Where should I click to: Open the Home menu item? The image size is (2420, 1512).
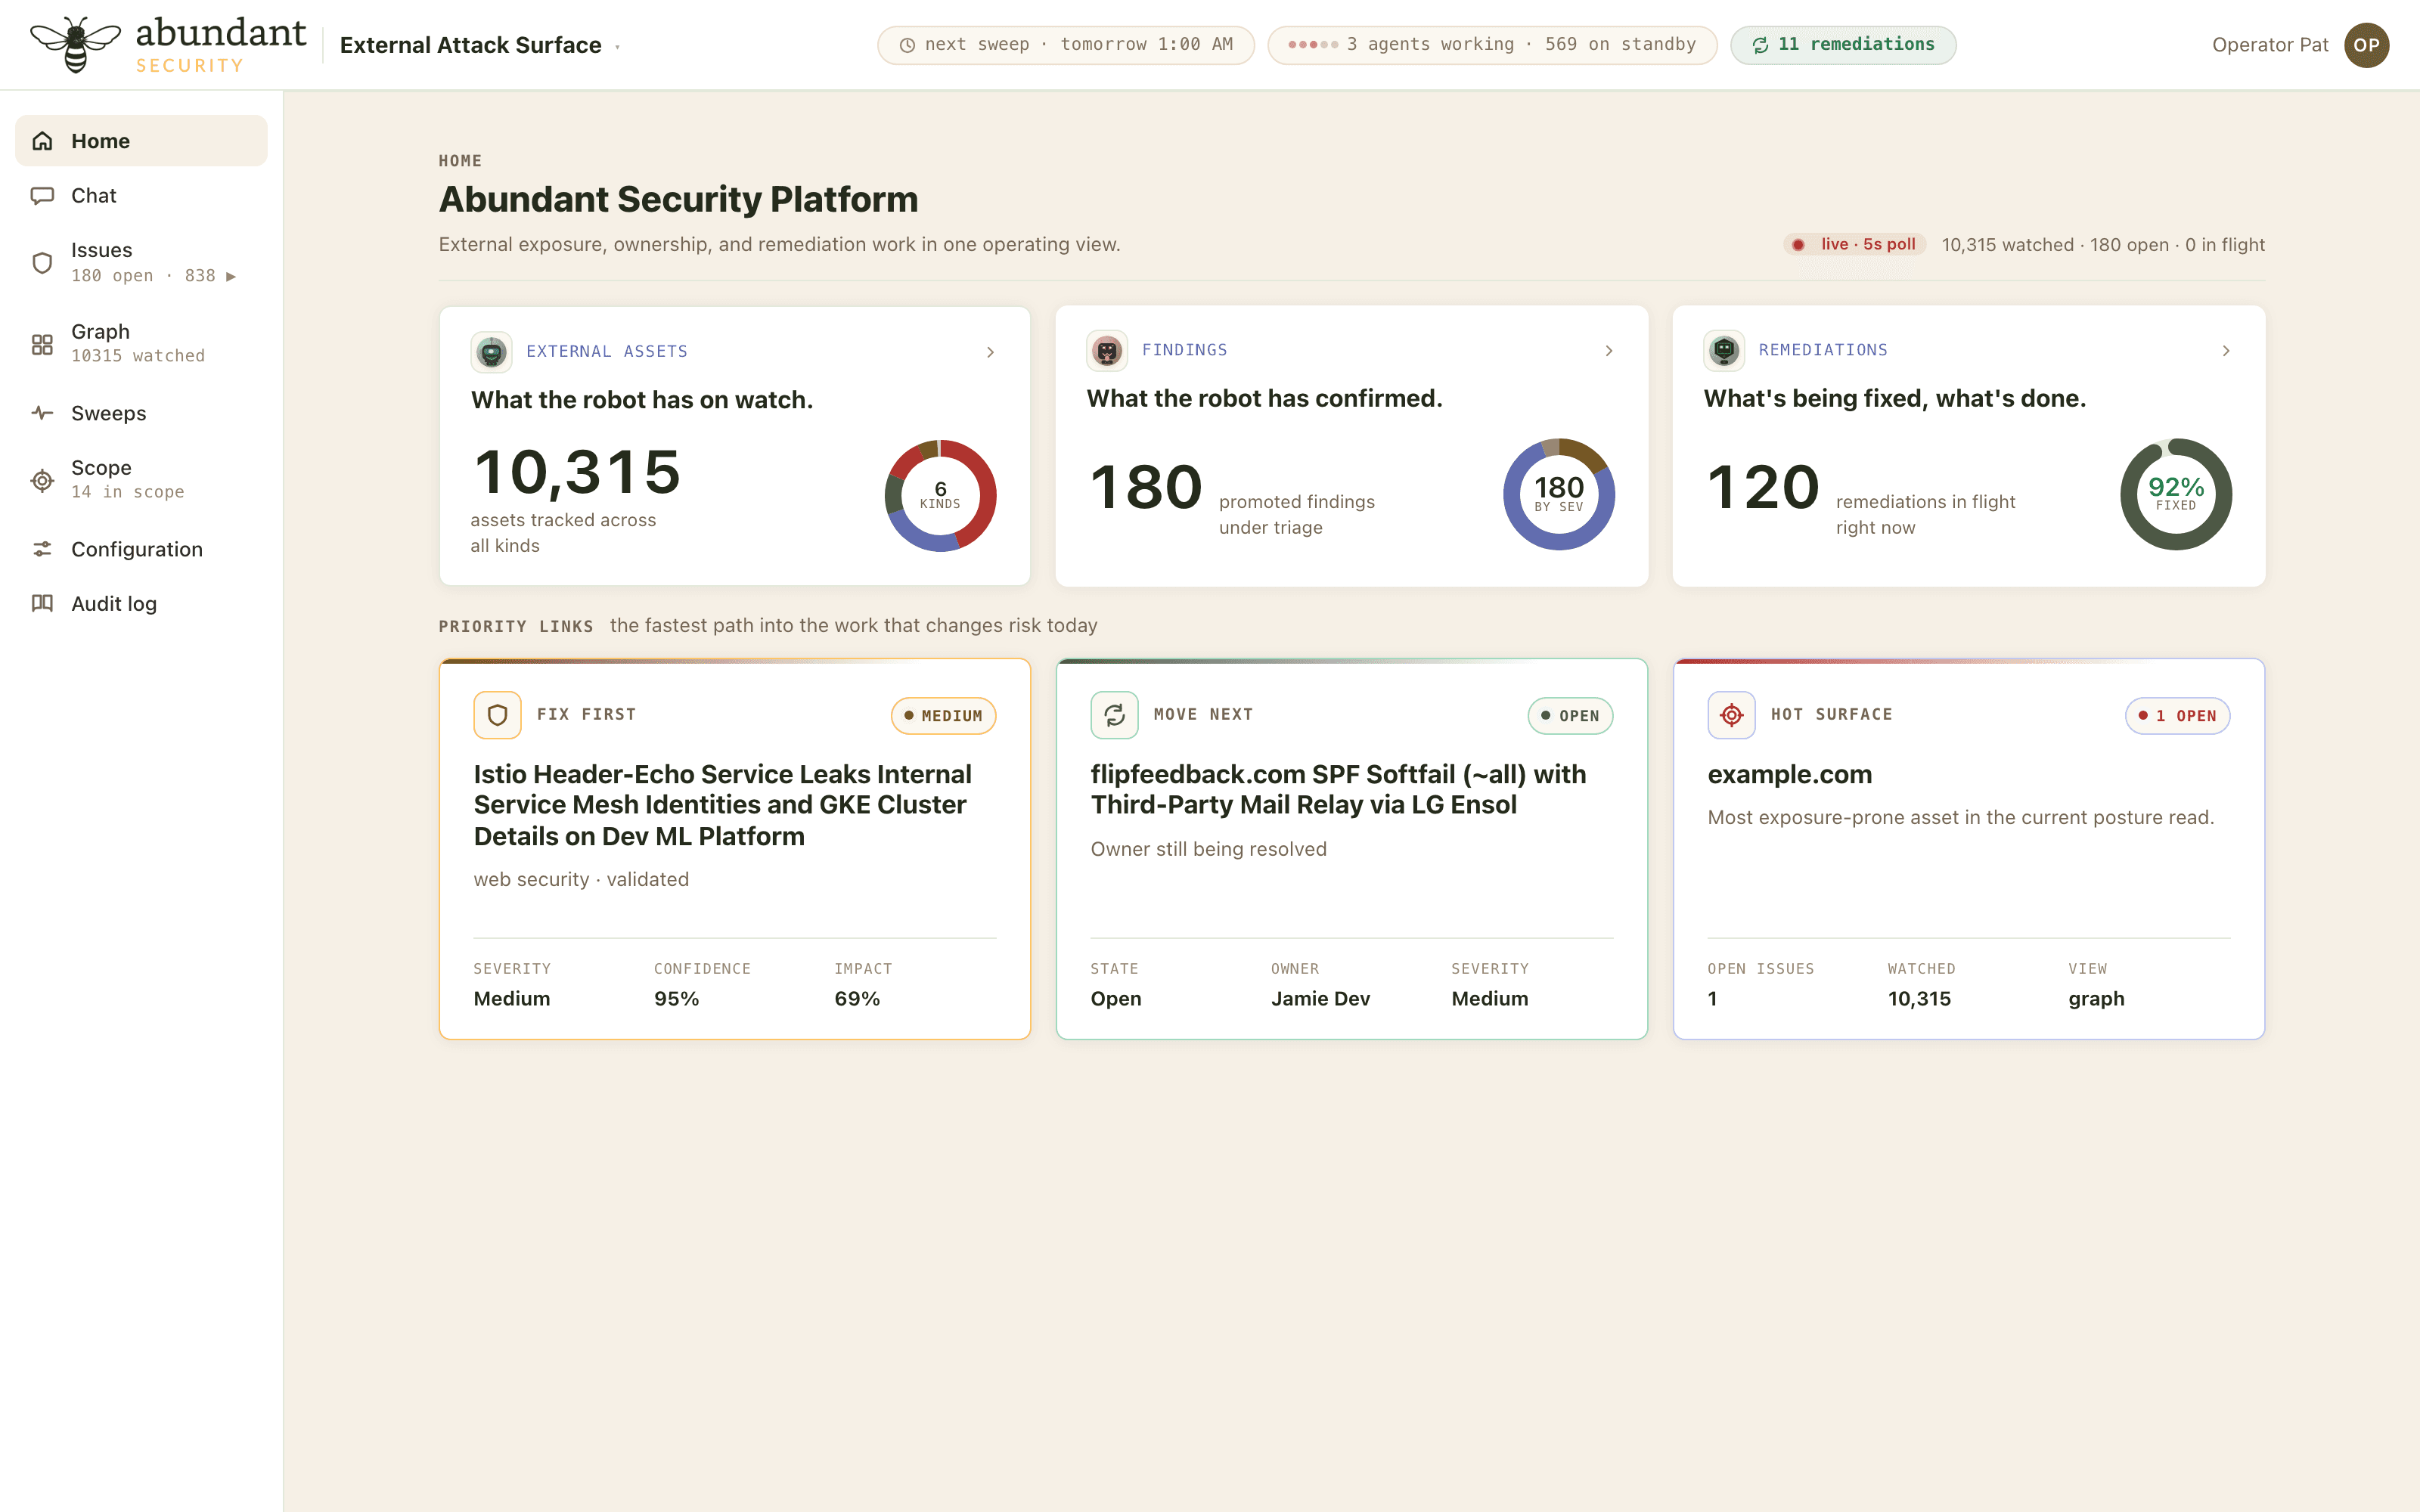(x=141, y=141)
